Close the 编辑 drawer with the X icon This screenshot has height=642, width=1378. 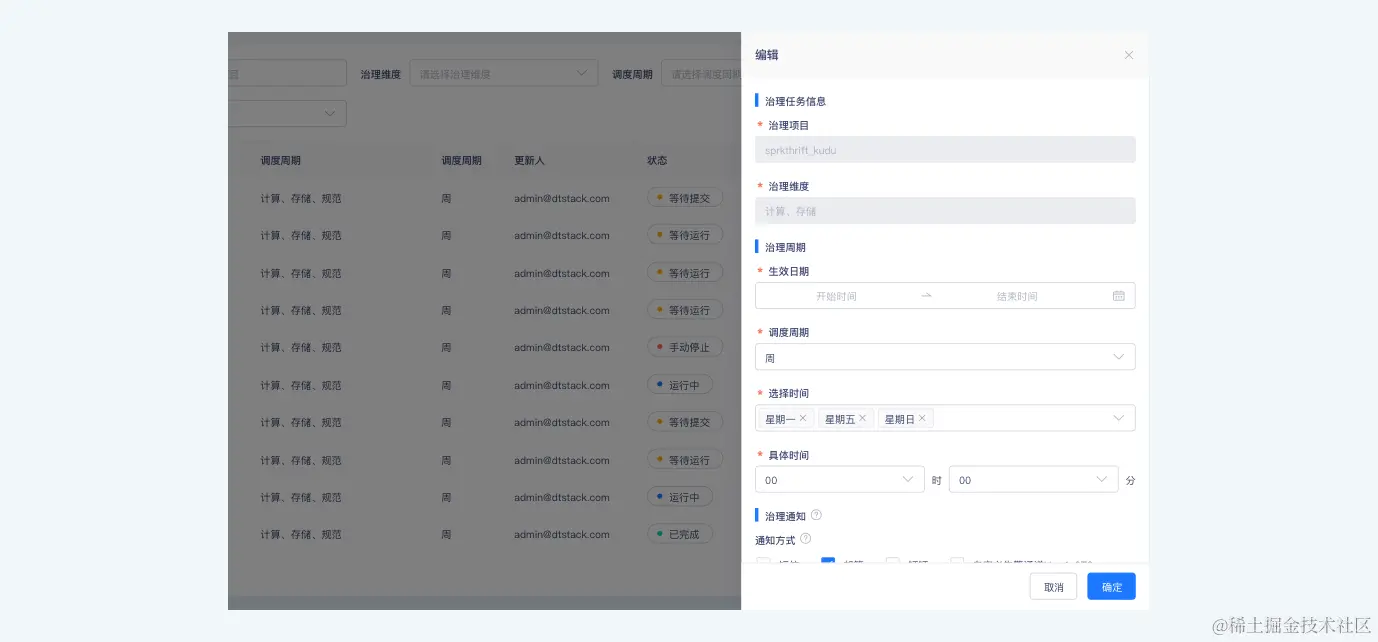click(1128, 55)
